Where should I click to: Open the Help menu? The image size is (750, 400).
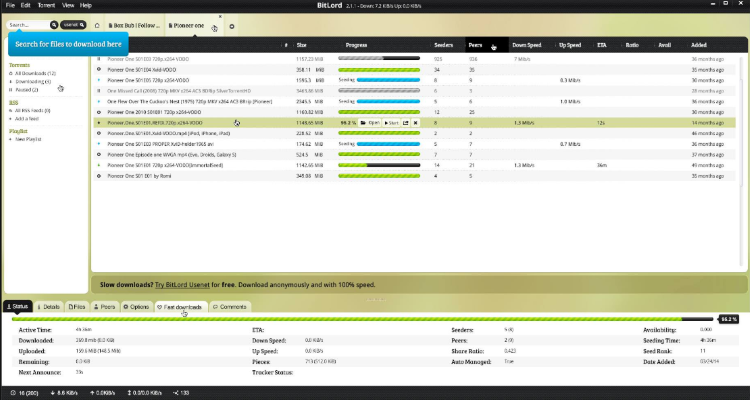86,5
